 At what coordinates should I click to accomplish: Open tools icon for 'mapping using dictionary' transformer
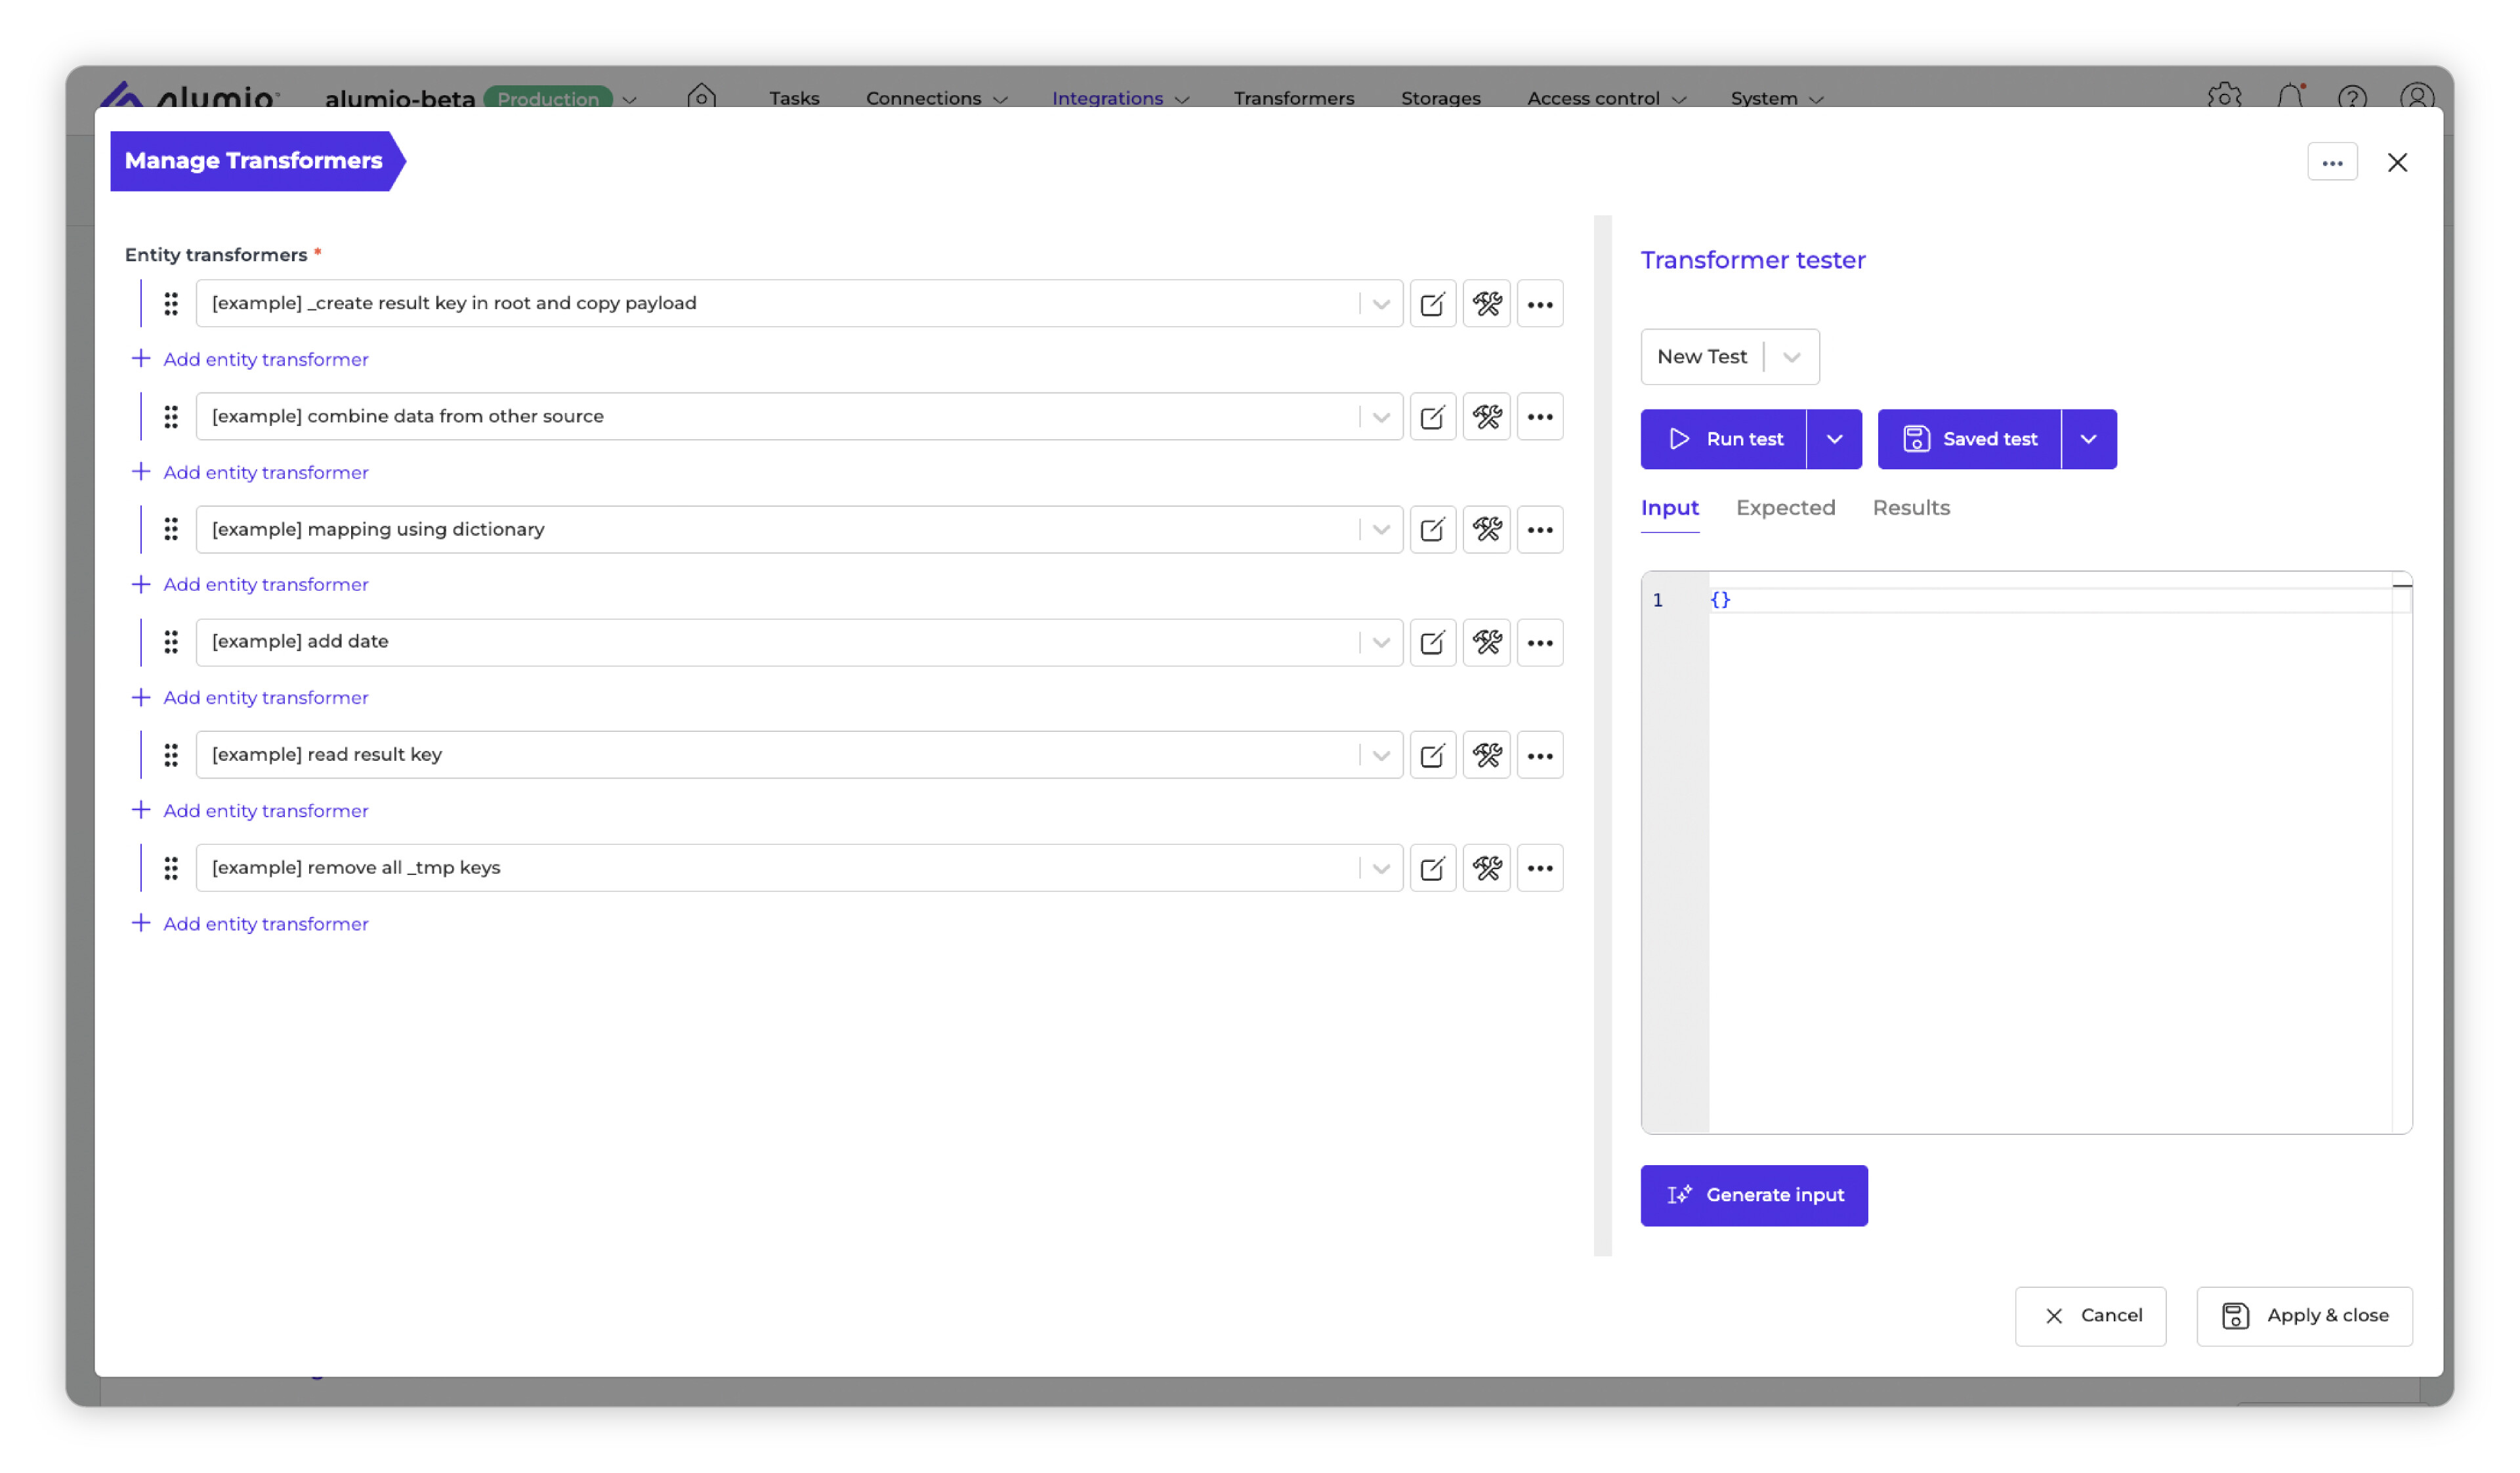1487,530
